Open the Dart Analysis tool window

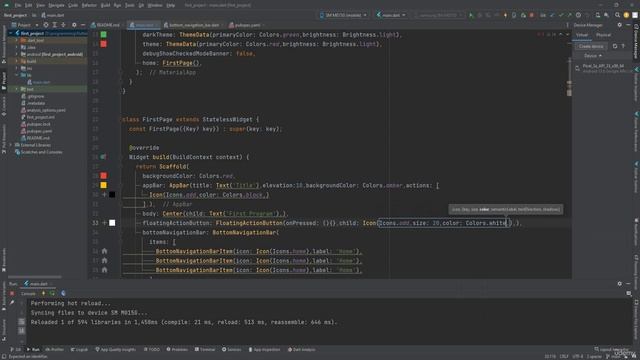[x=301, y=350]
